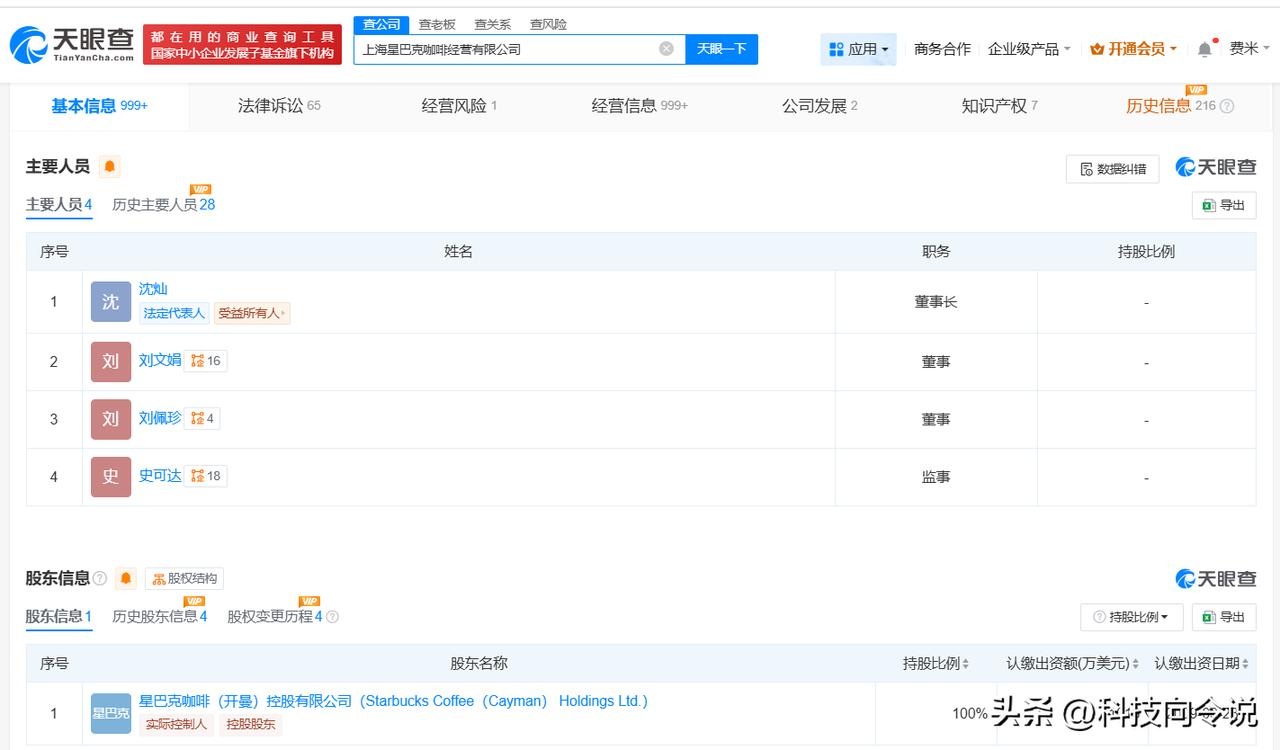Screen dimensions: 1280x750
Task: Click the 刘 avatar for 刘文娟
Action: [111, 362]
